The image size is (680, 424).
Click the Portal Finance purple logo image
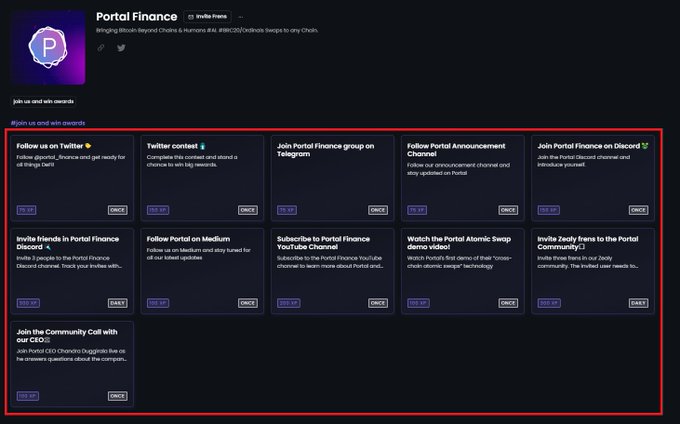48,48
